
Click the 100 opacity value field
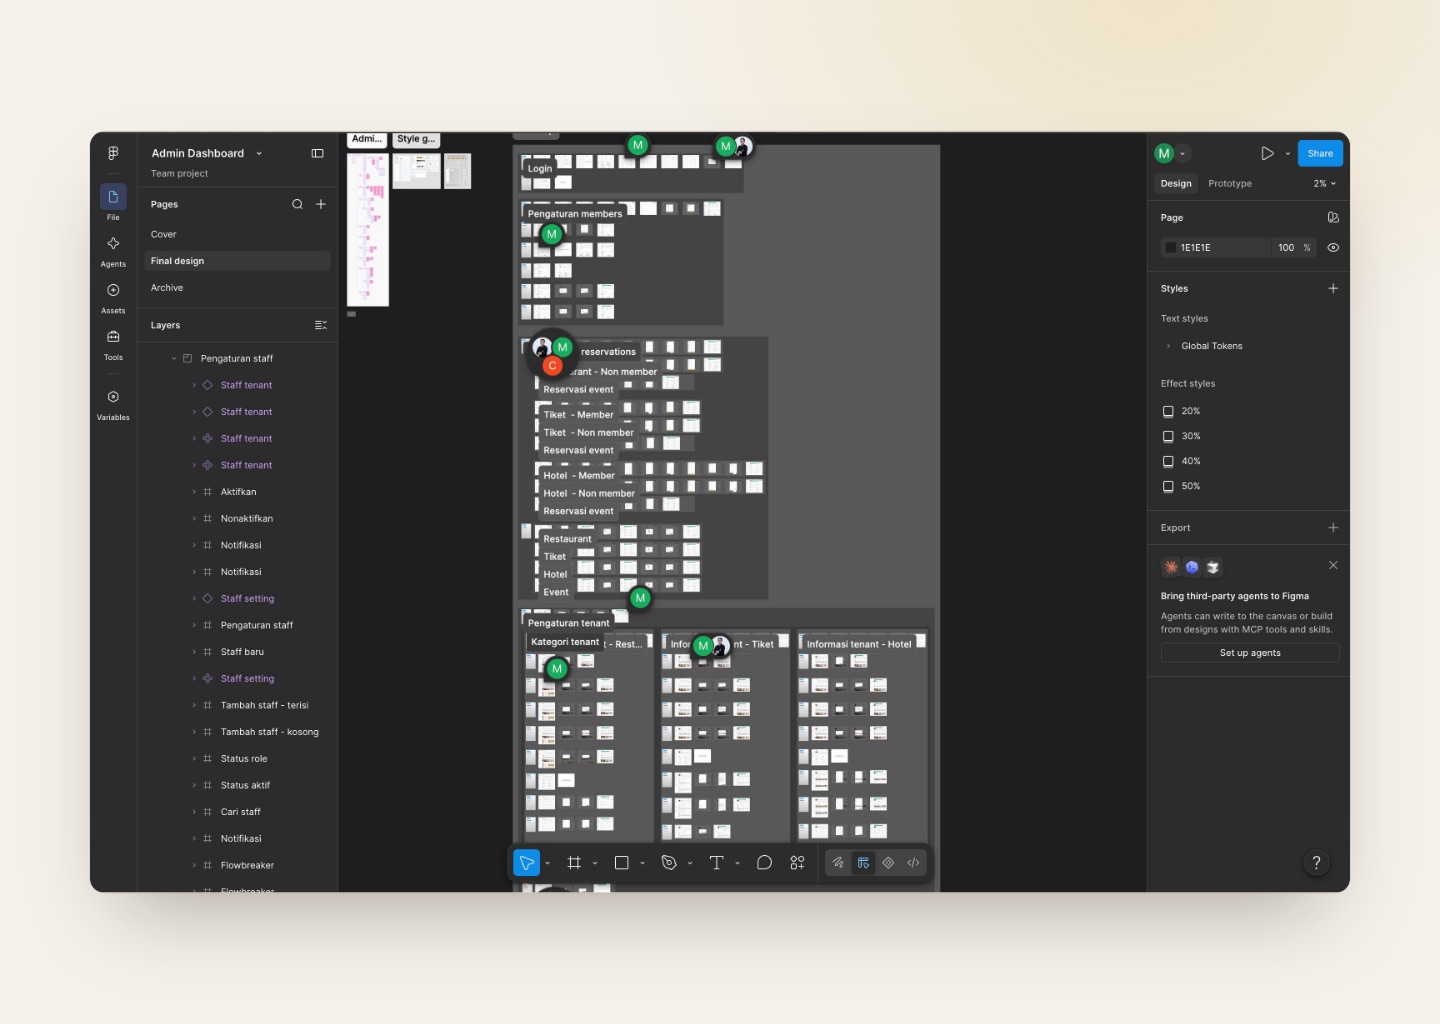(x=1286, y=248)
